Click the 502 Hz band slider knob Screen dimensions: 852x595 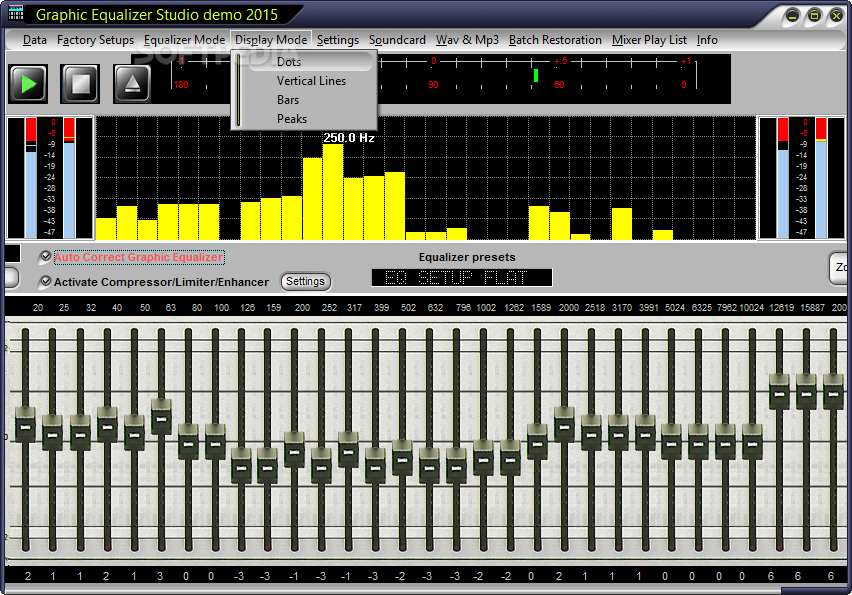[x=402, y=458]
